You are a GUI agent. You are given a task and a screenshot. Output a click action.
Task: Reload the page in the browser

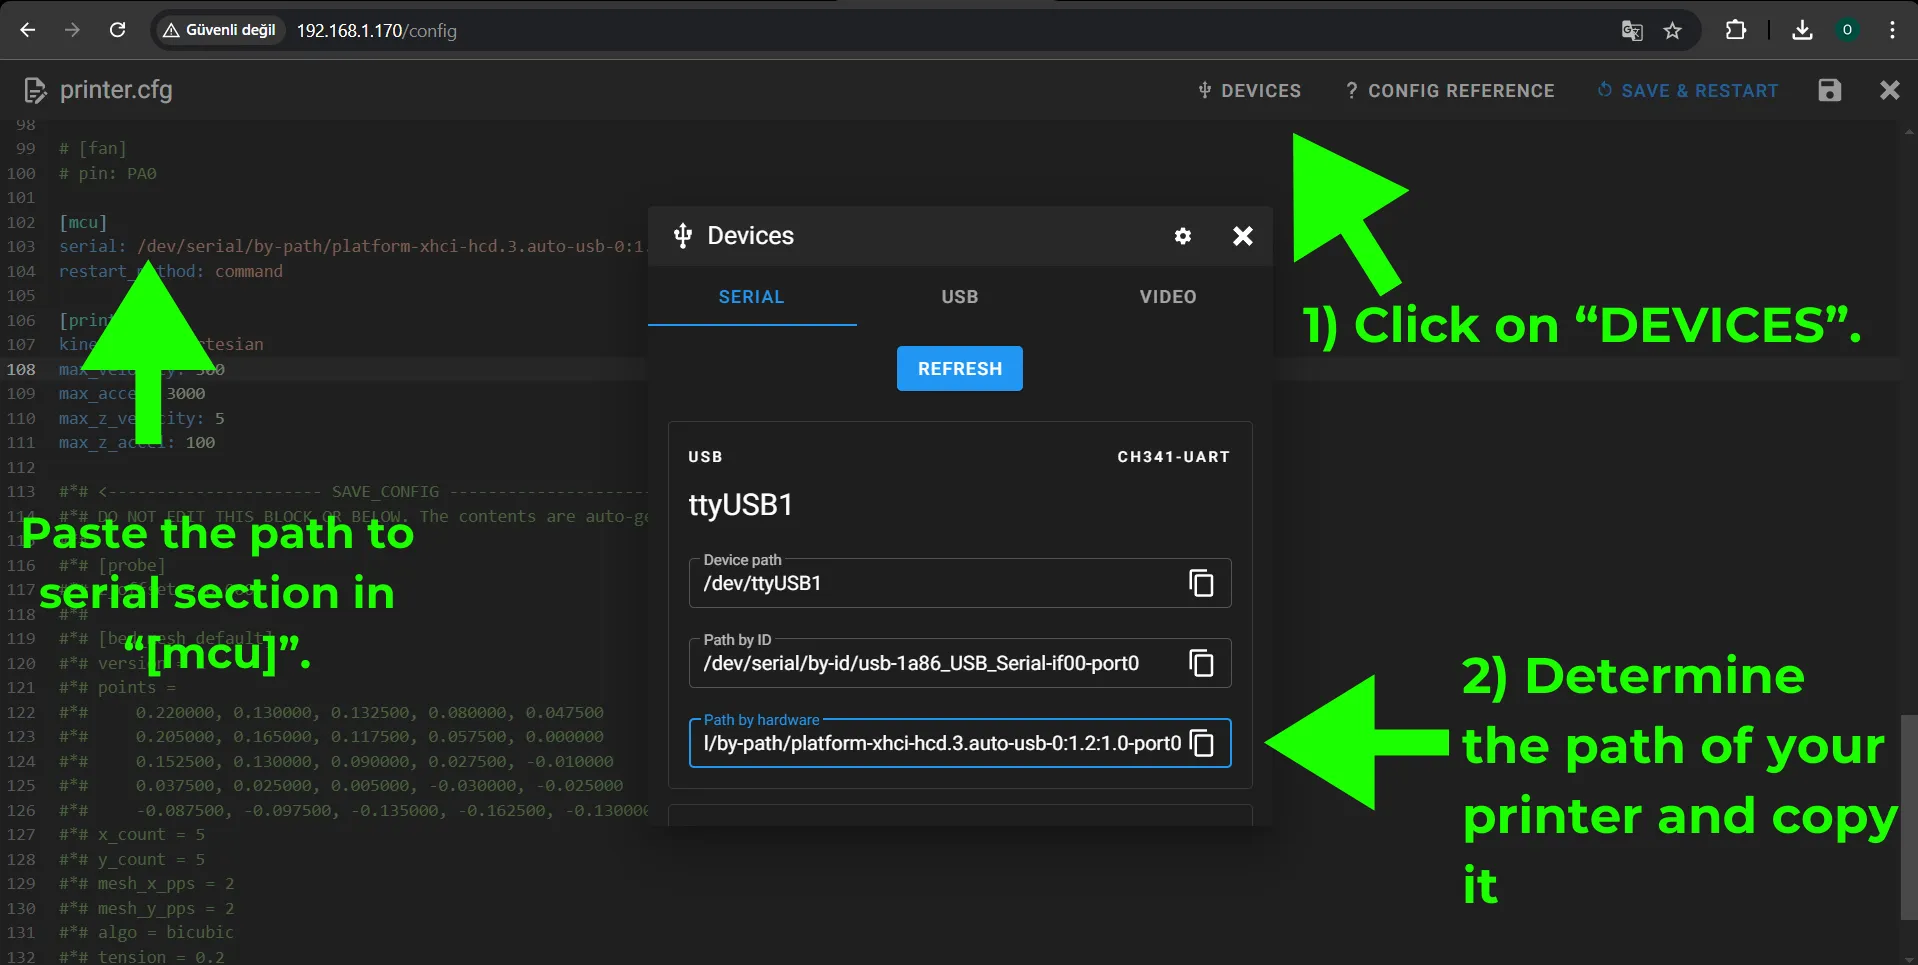tap(117, 30)
